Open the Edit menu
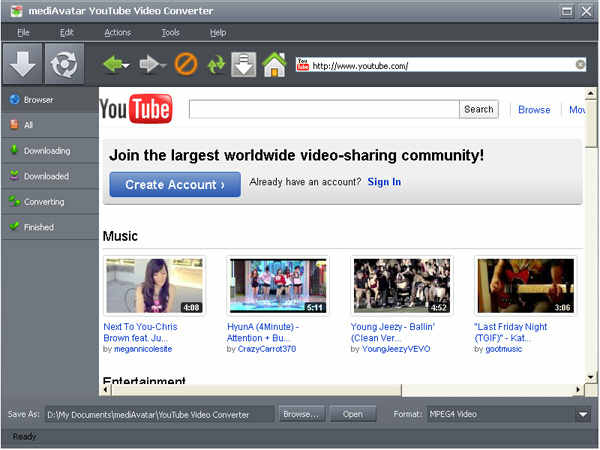600x450 pixels. coord(67,33)
